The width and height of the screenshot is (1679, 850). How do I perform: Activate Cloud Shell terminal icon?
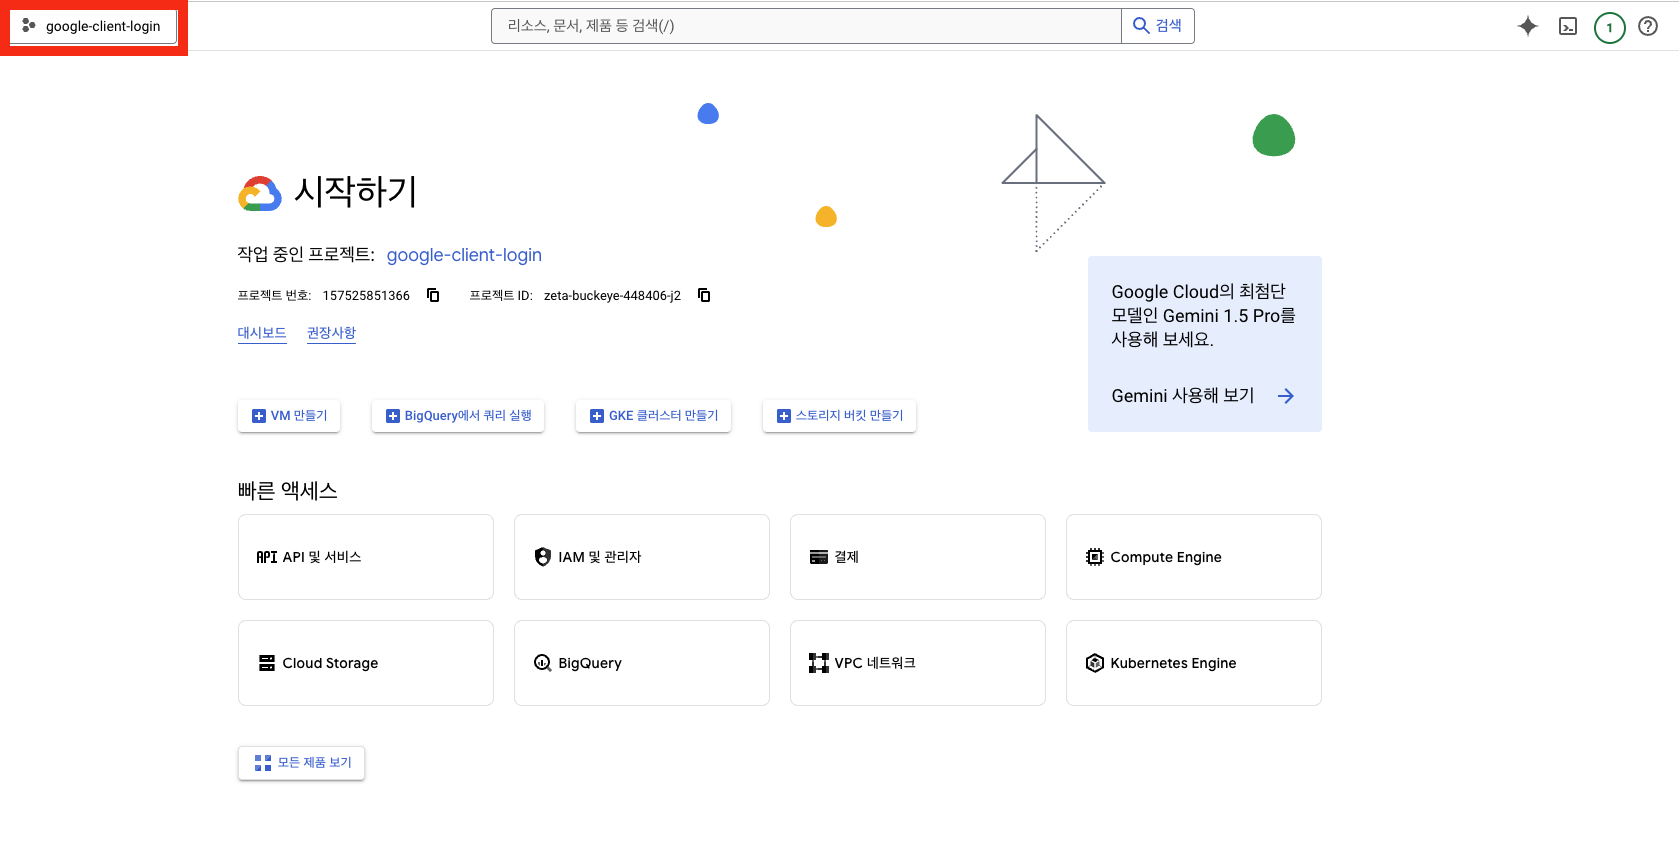(x=1568, y=27)
